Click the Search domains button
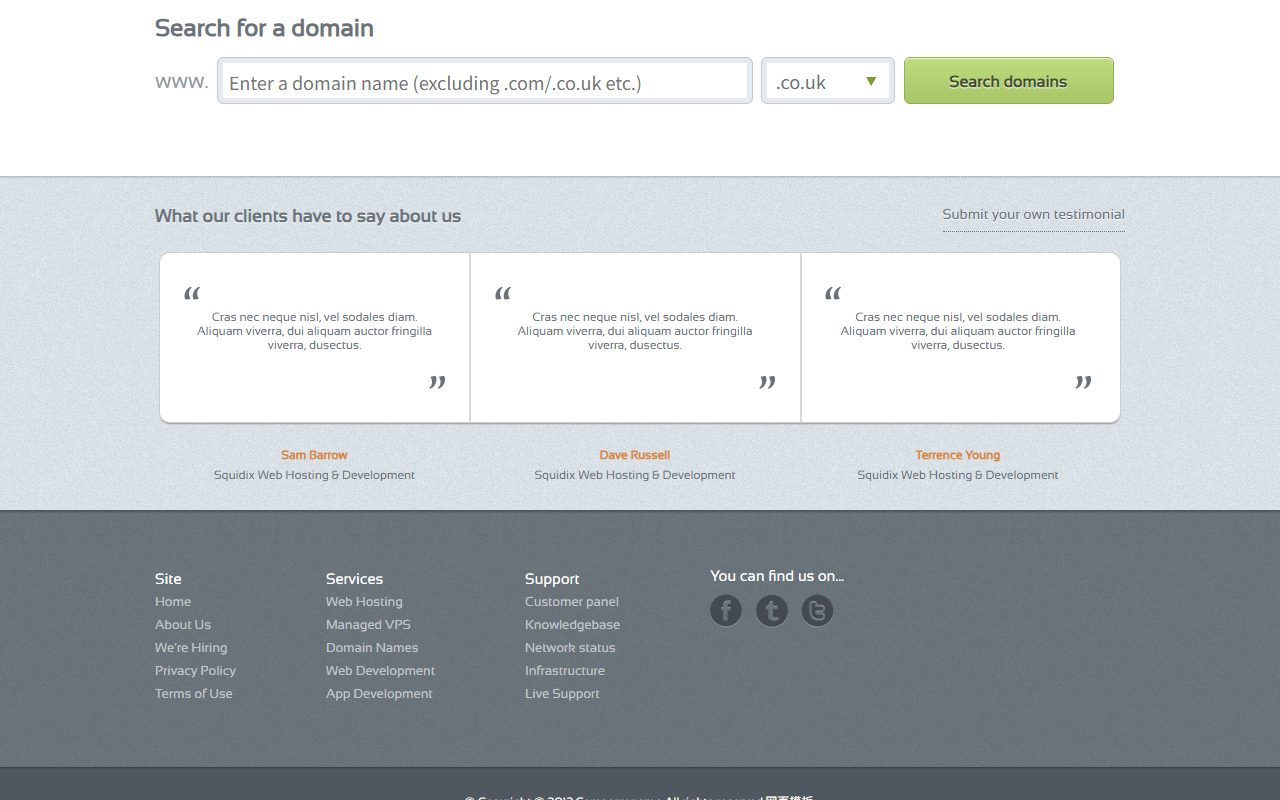This screenshot has height=800, width=1280. 1009,81
